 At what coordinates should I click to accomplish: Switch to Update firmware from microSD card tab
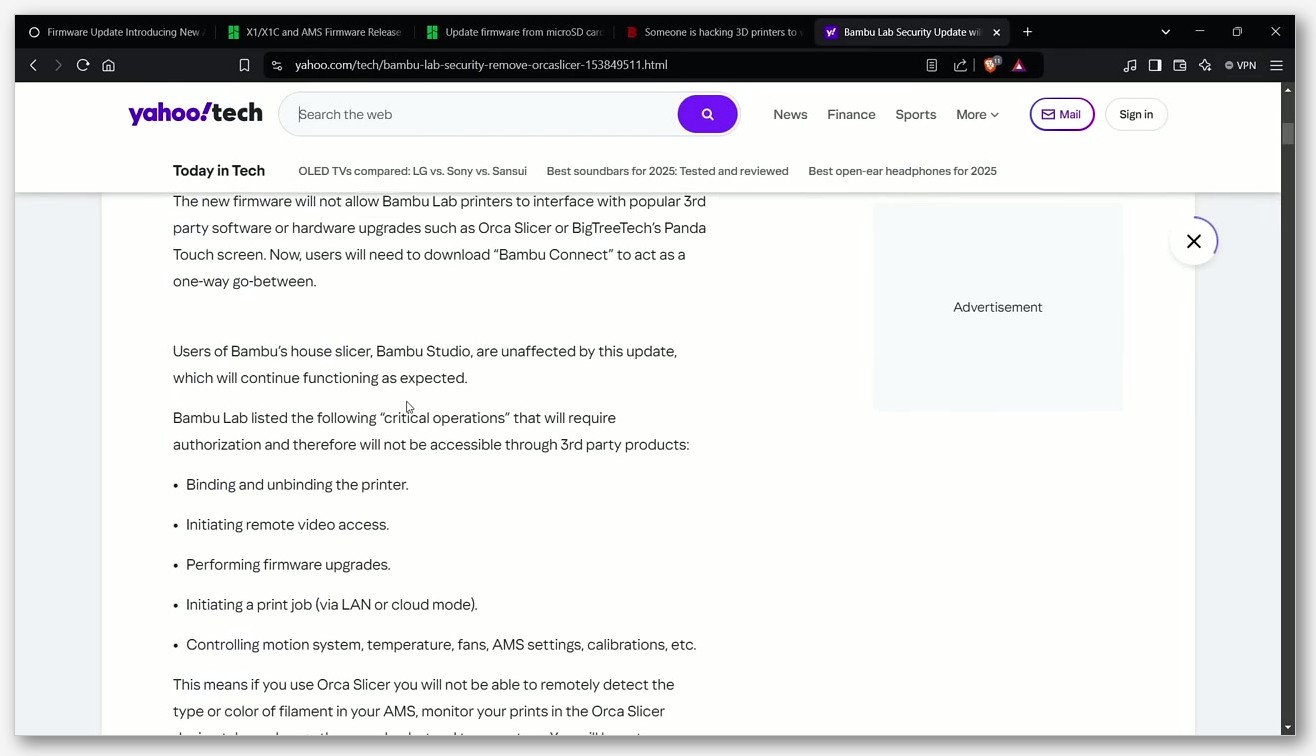point(516,32)
